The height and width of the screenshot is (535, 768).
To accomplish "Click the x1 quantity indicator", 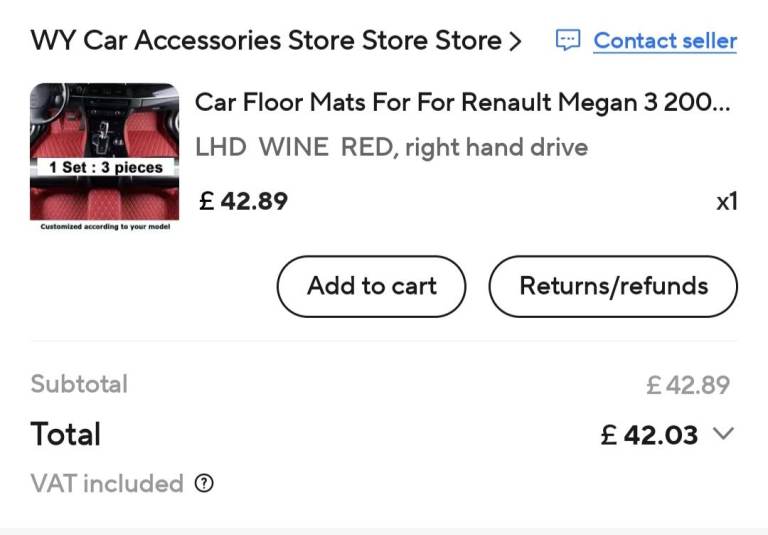I will click(726, 201).
